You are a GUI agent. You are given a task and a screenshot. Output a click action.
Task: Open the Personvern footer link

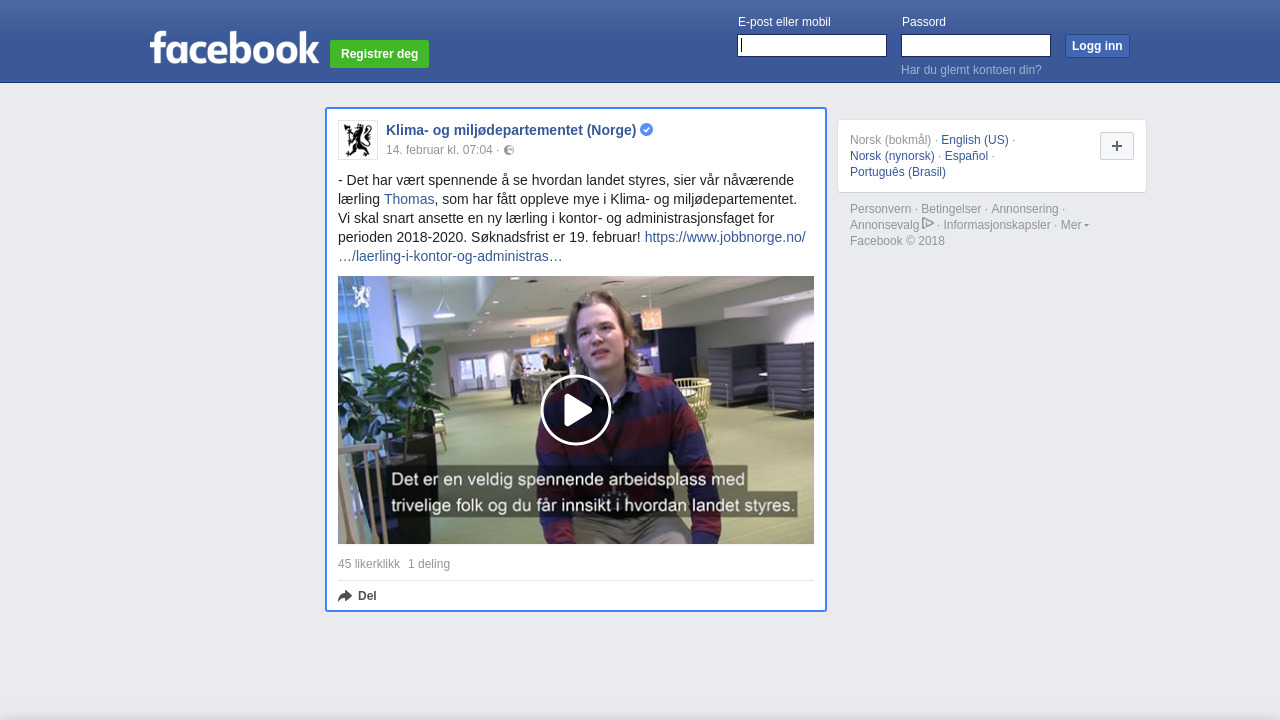coord(880,209)
